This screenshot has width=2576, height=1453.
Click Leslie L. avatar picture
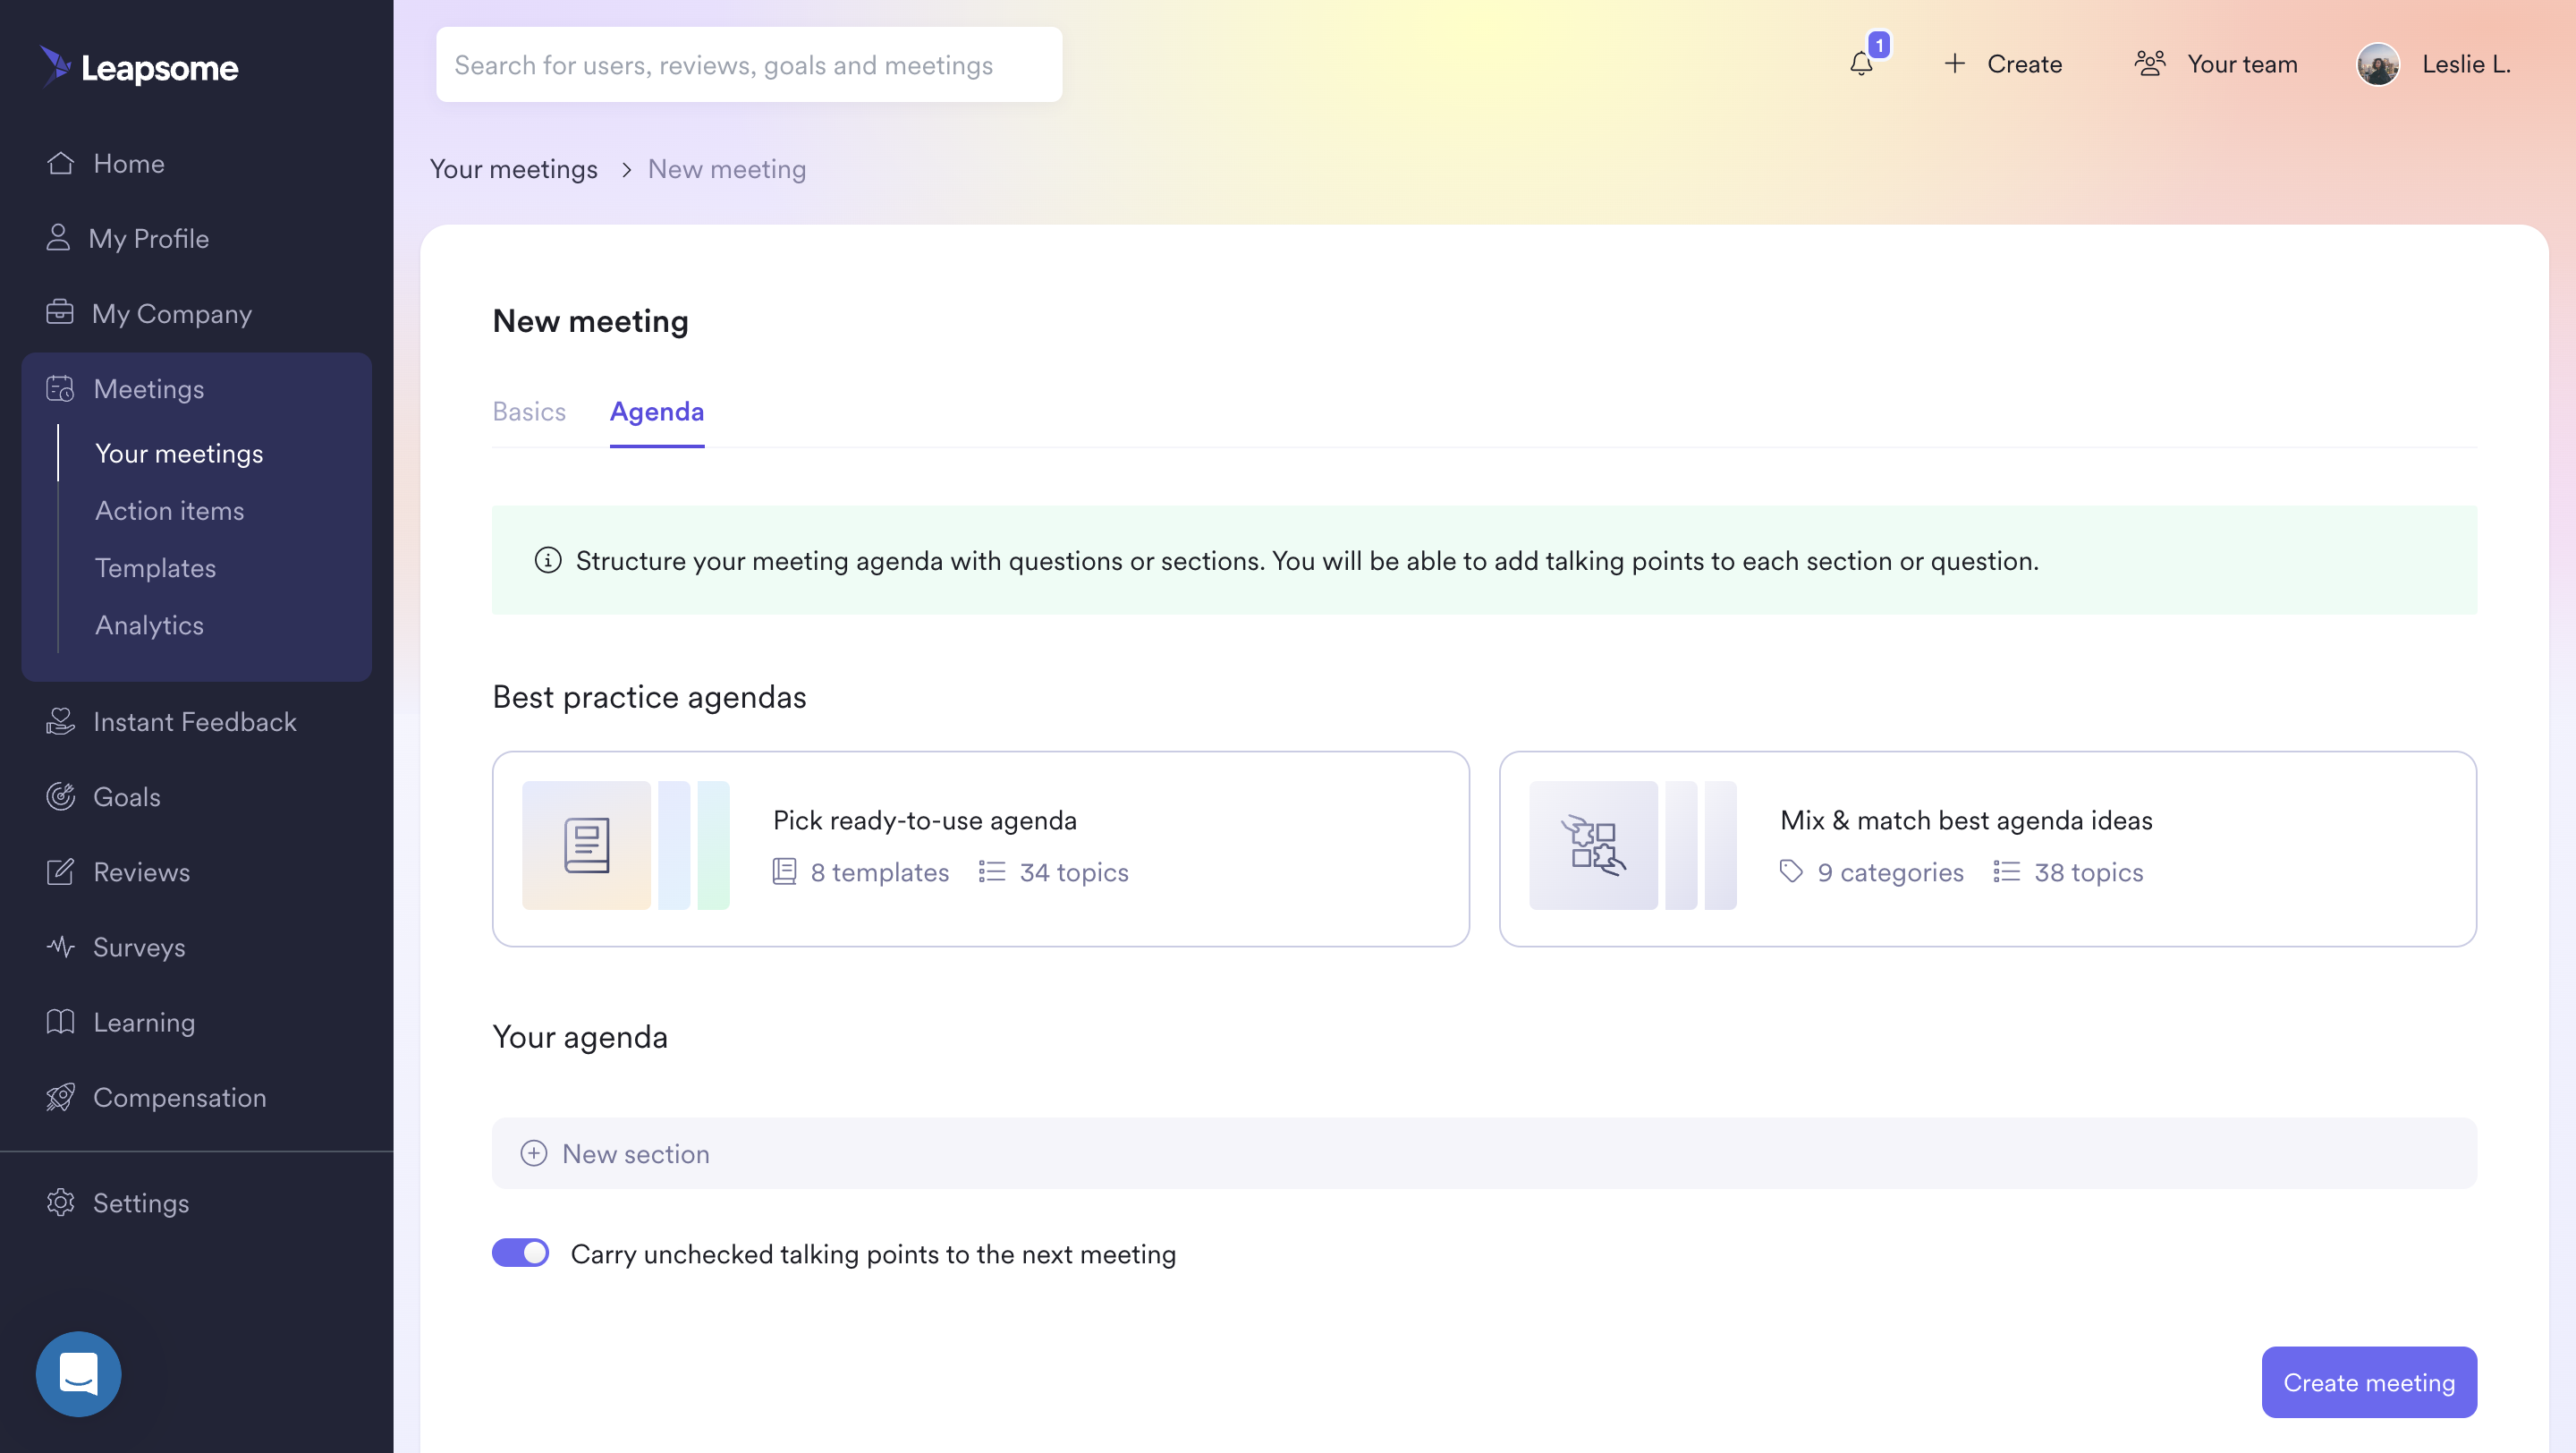2378,64
